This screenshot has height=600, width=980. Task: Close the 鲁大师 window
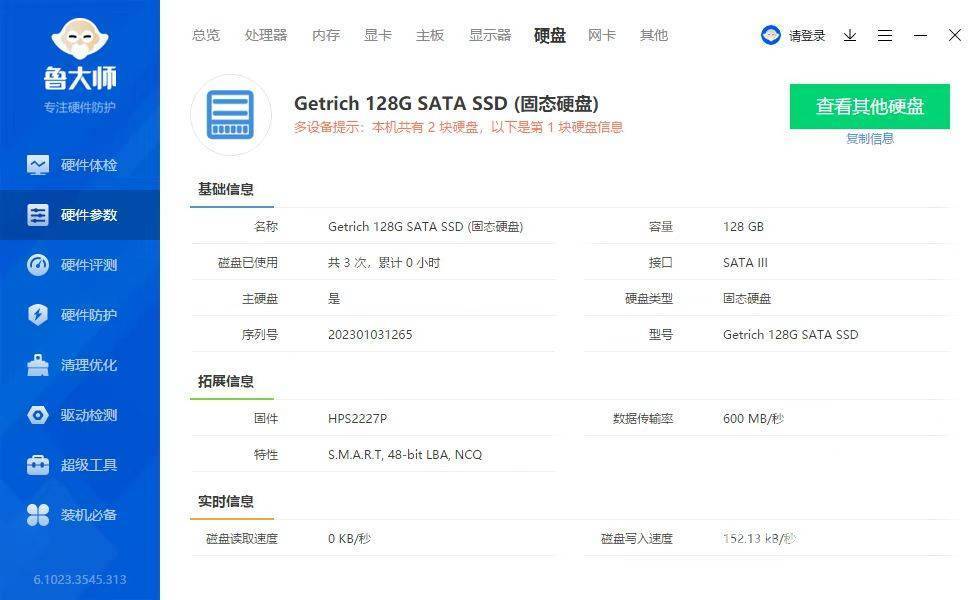[x=954, y=35]
